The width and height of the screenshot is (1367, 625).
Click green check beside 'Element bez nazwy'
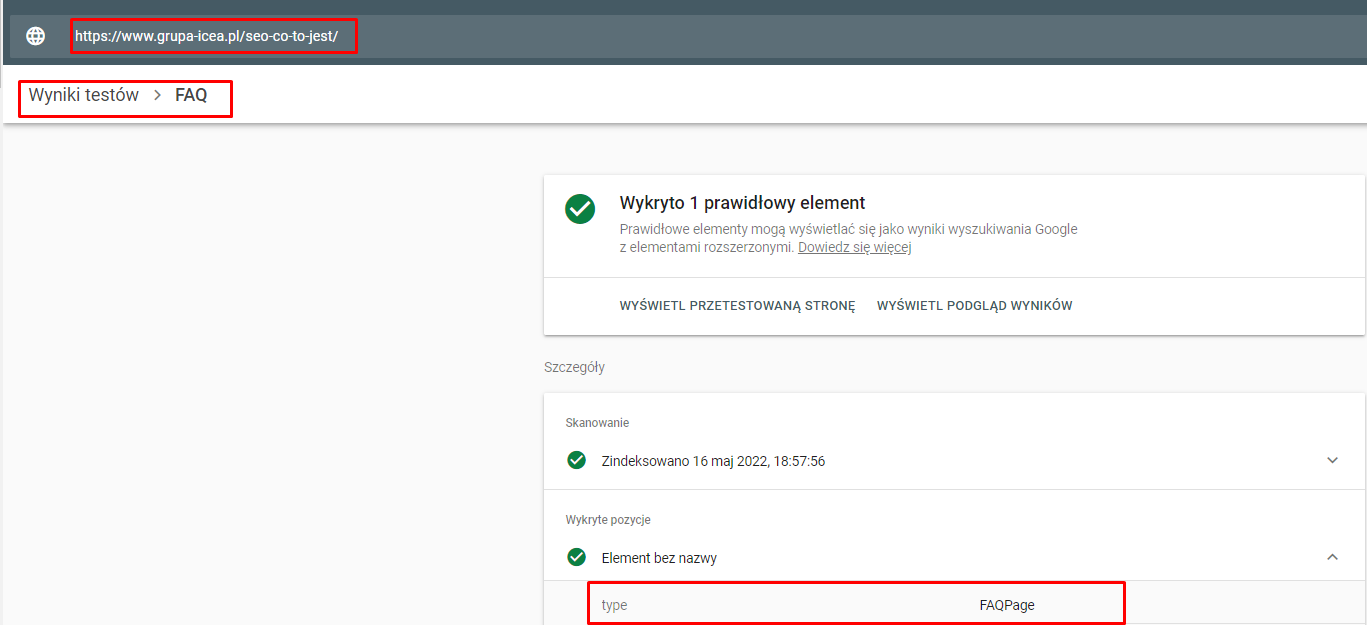pyautogui.click(x=576, y=557)
